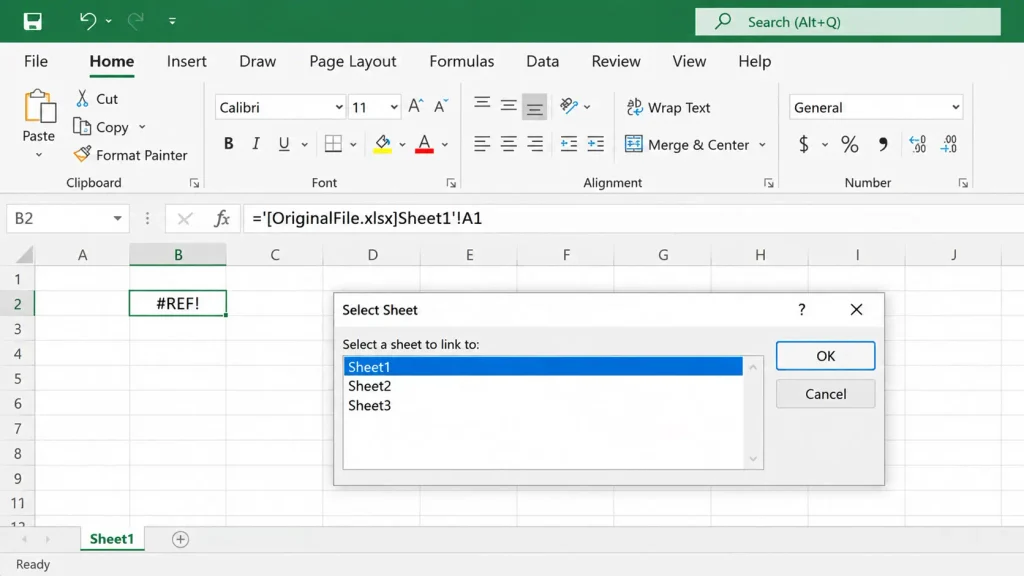Viewport: 1024px width, 576px height.
Task: Open Alignment settings dialog launcher
Action: (x=769, y=184)
